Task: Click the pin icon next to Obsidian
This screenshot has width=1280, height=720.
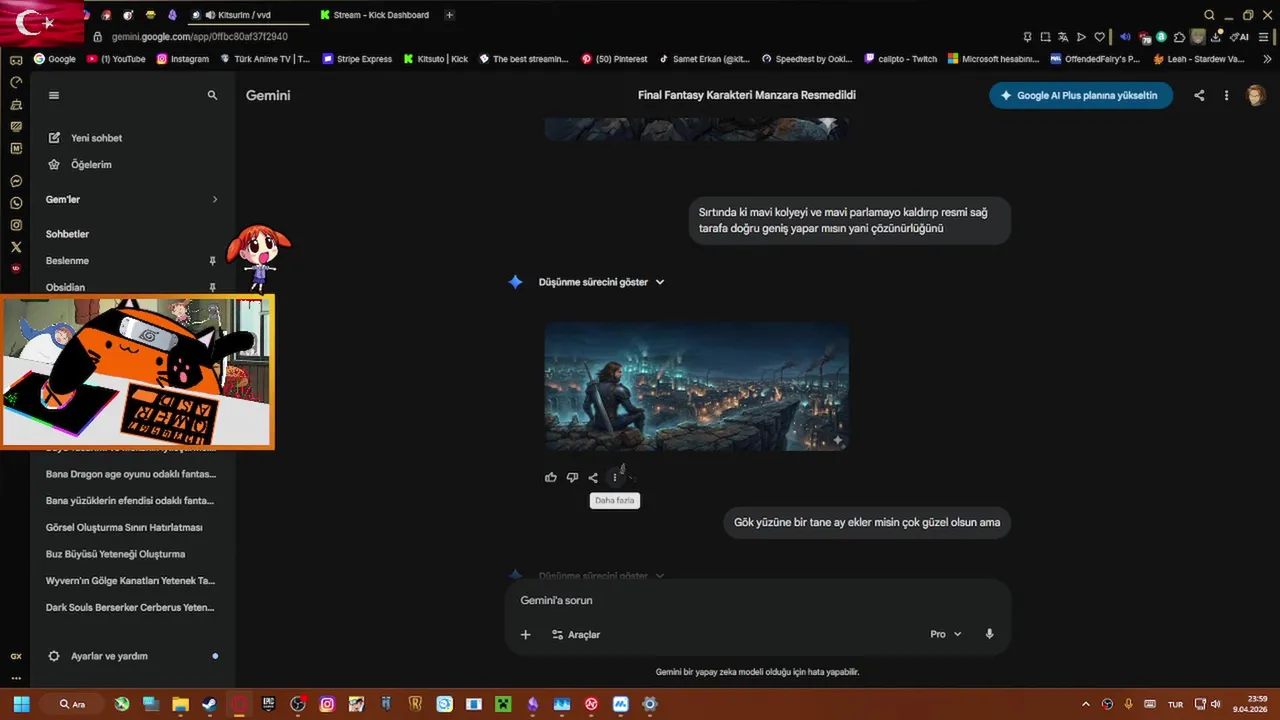Action: [212, 288]
